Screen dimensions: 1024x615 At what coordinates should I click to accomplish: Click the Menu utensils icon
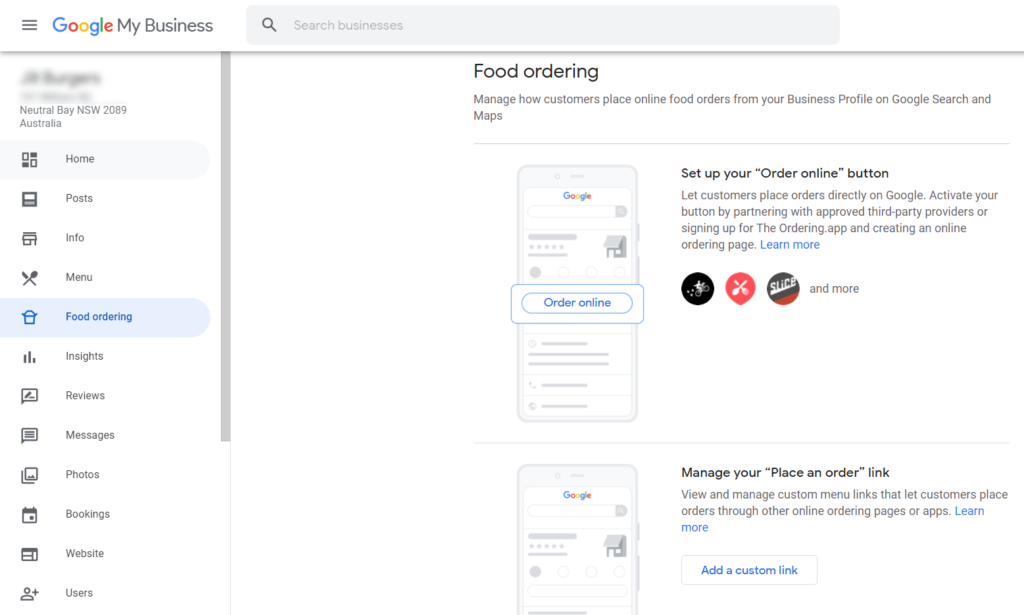click(x=29, y=278)
